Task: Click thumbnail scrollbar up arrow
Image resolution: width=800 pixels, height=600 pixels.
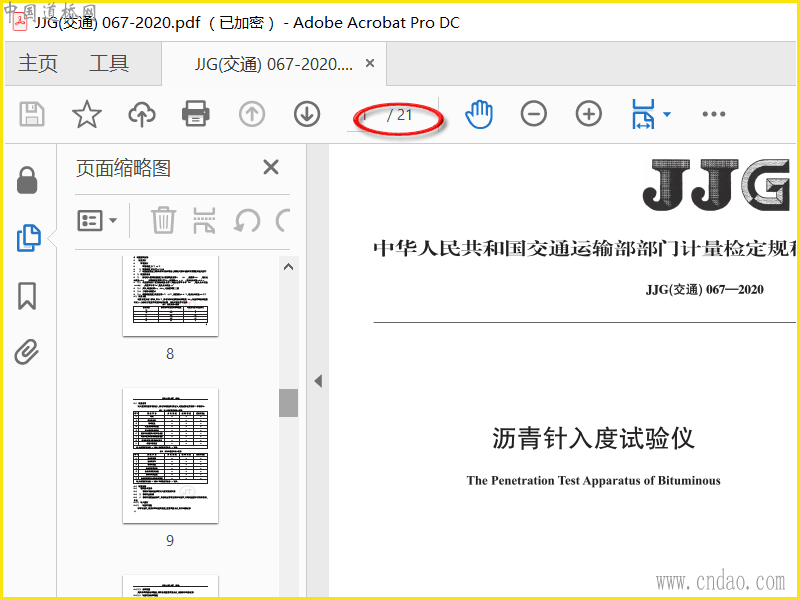Action: (x=288, y=267)
